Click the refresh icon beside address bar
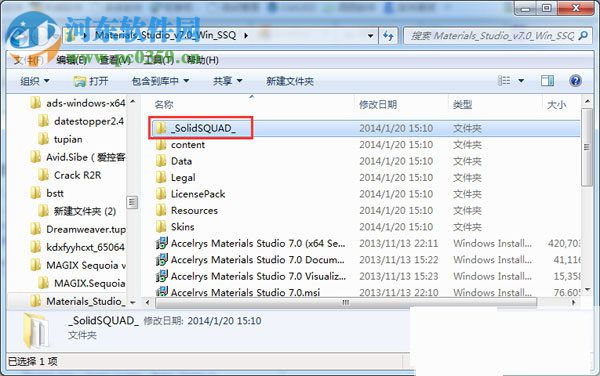The width and height of the screenshot is (600, 376). tap(388, 36)
